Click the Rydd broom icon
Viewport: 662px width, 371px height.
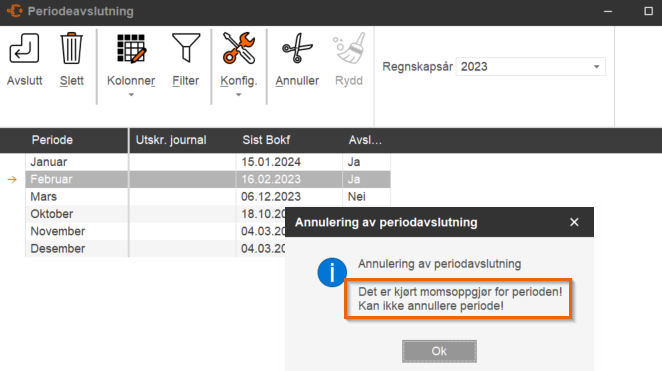point(349,48)
